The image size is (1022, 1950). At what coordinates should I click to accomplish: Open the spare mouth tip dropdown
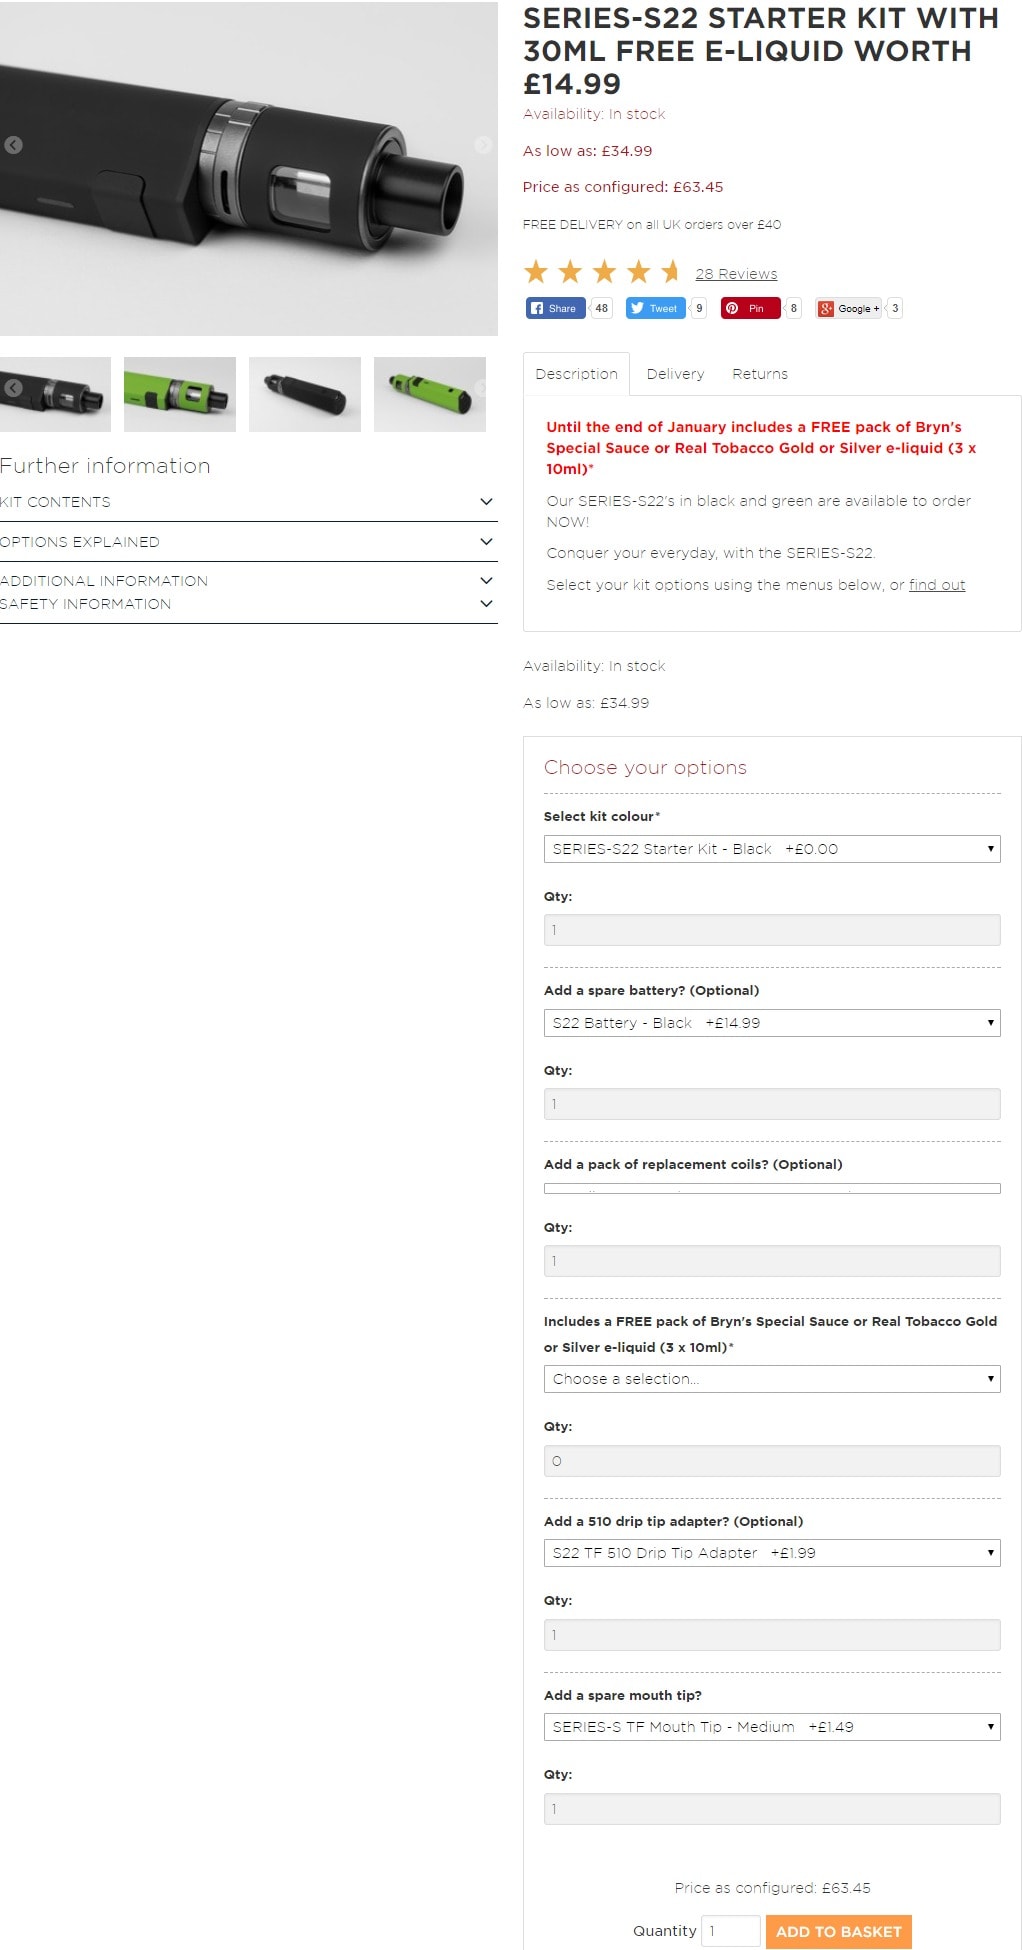point(772,1727)
